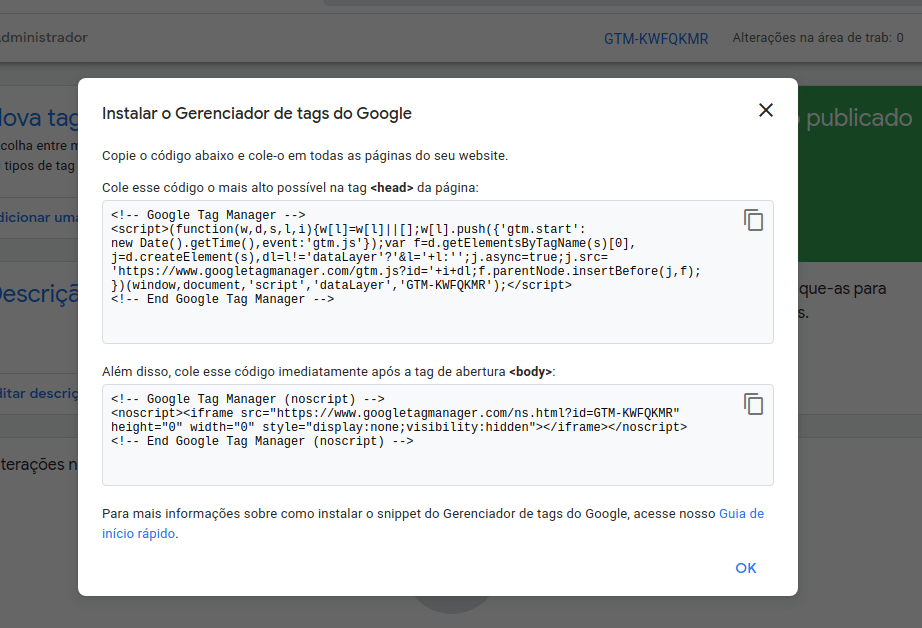
Task: Click the 'Administrador' tab label behind dialog
Action: point(44,38)
